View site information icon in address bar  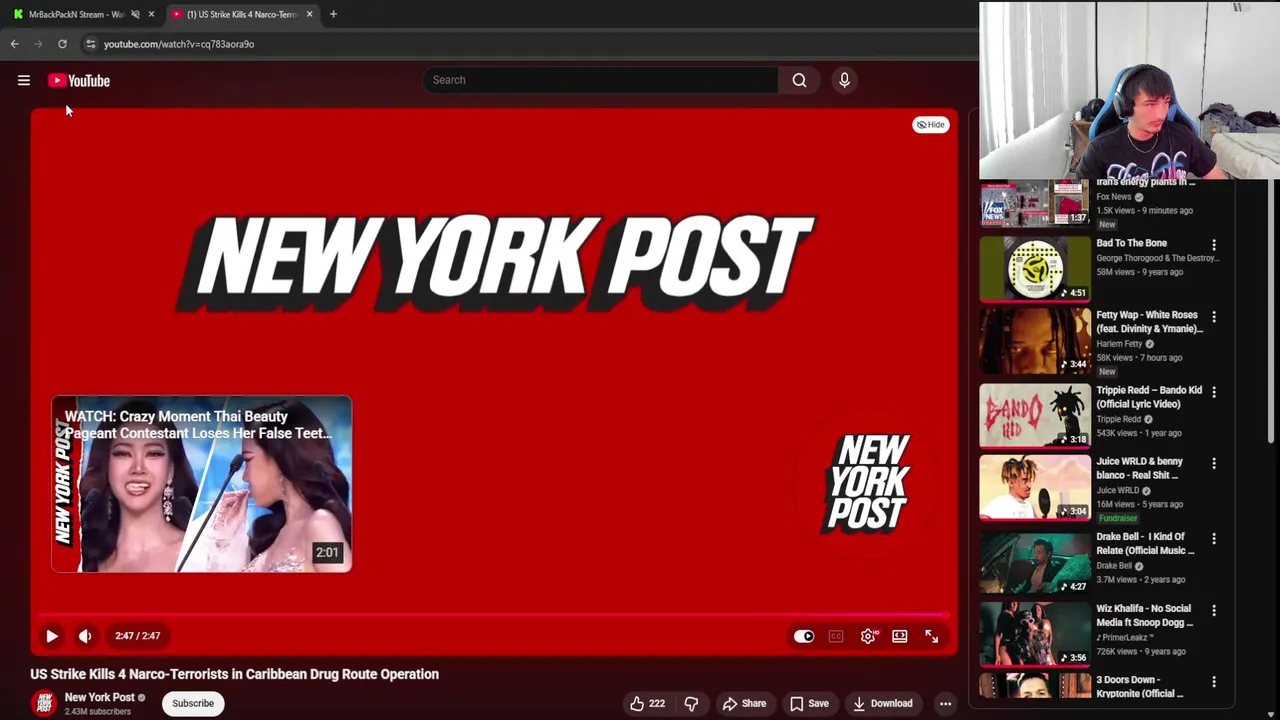click(90, 44)
